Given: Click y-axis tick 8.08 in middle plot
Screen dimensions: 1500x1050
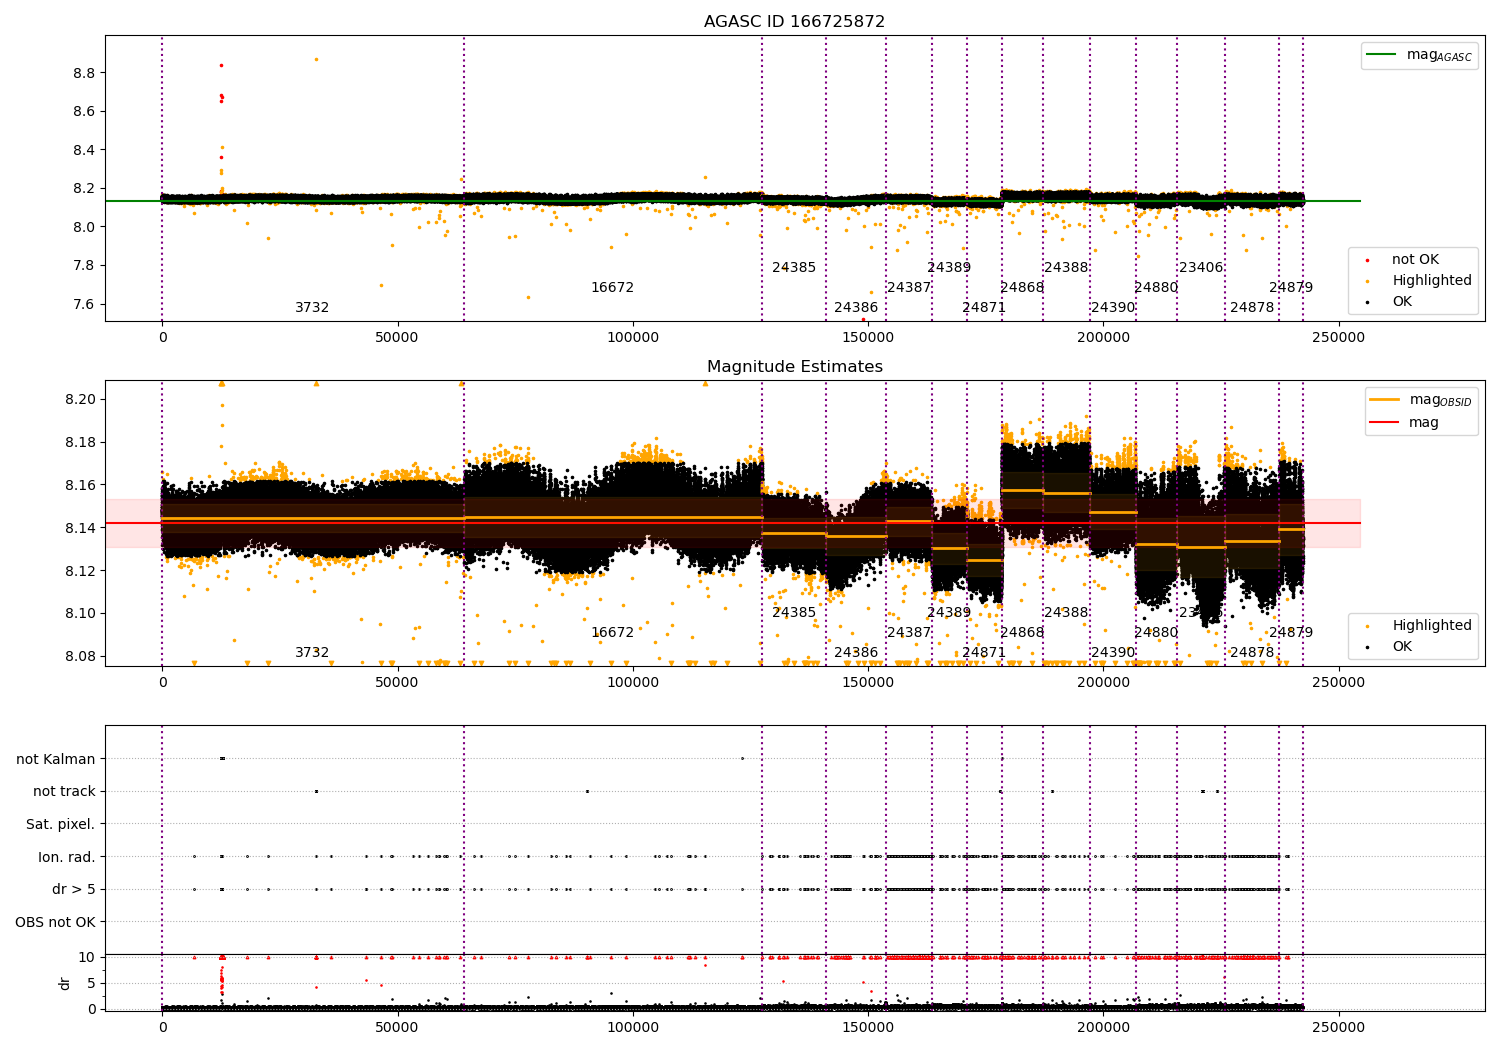Looking at the screenshot, I should 79,656.
